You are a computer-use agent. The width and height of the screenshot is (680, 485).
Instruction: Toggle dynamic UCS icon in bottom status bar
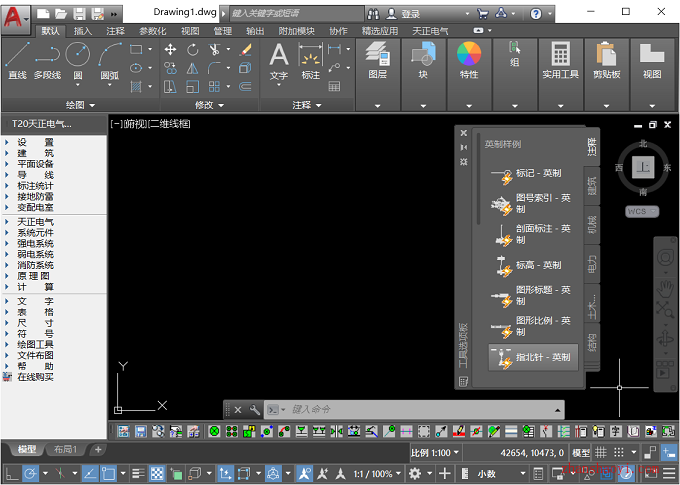click(x=225, y=474)
